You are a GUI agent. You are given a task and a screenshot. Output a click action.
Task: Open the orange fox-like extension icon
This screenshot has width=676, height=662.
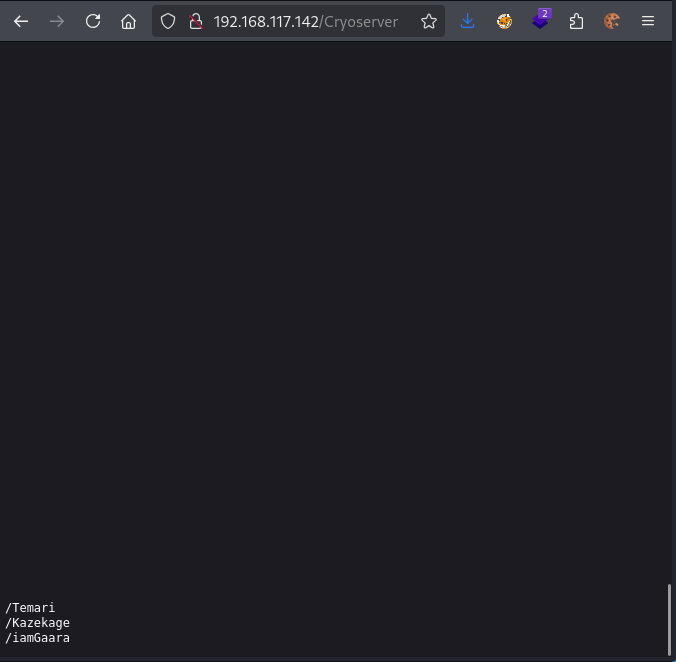pyautogui.click(x=504, y=21)
